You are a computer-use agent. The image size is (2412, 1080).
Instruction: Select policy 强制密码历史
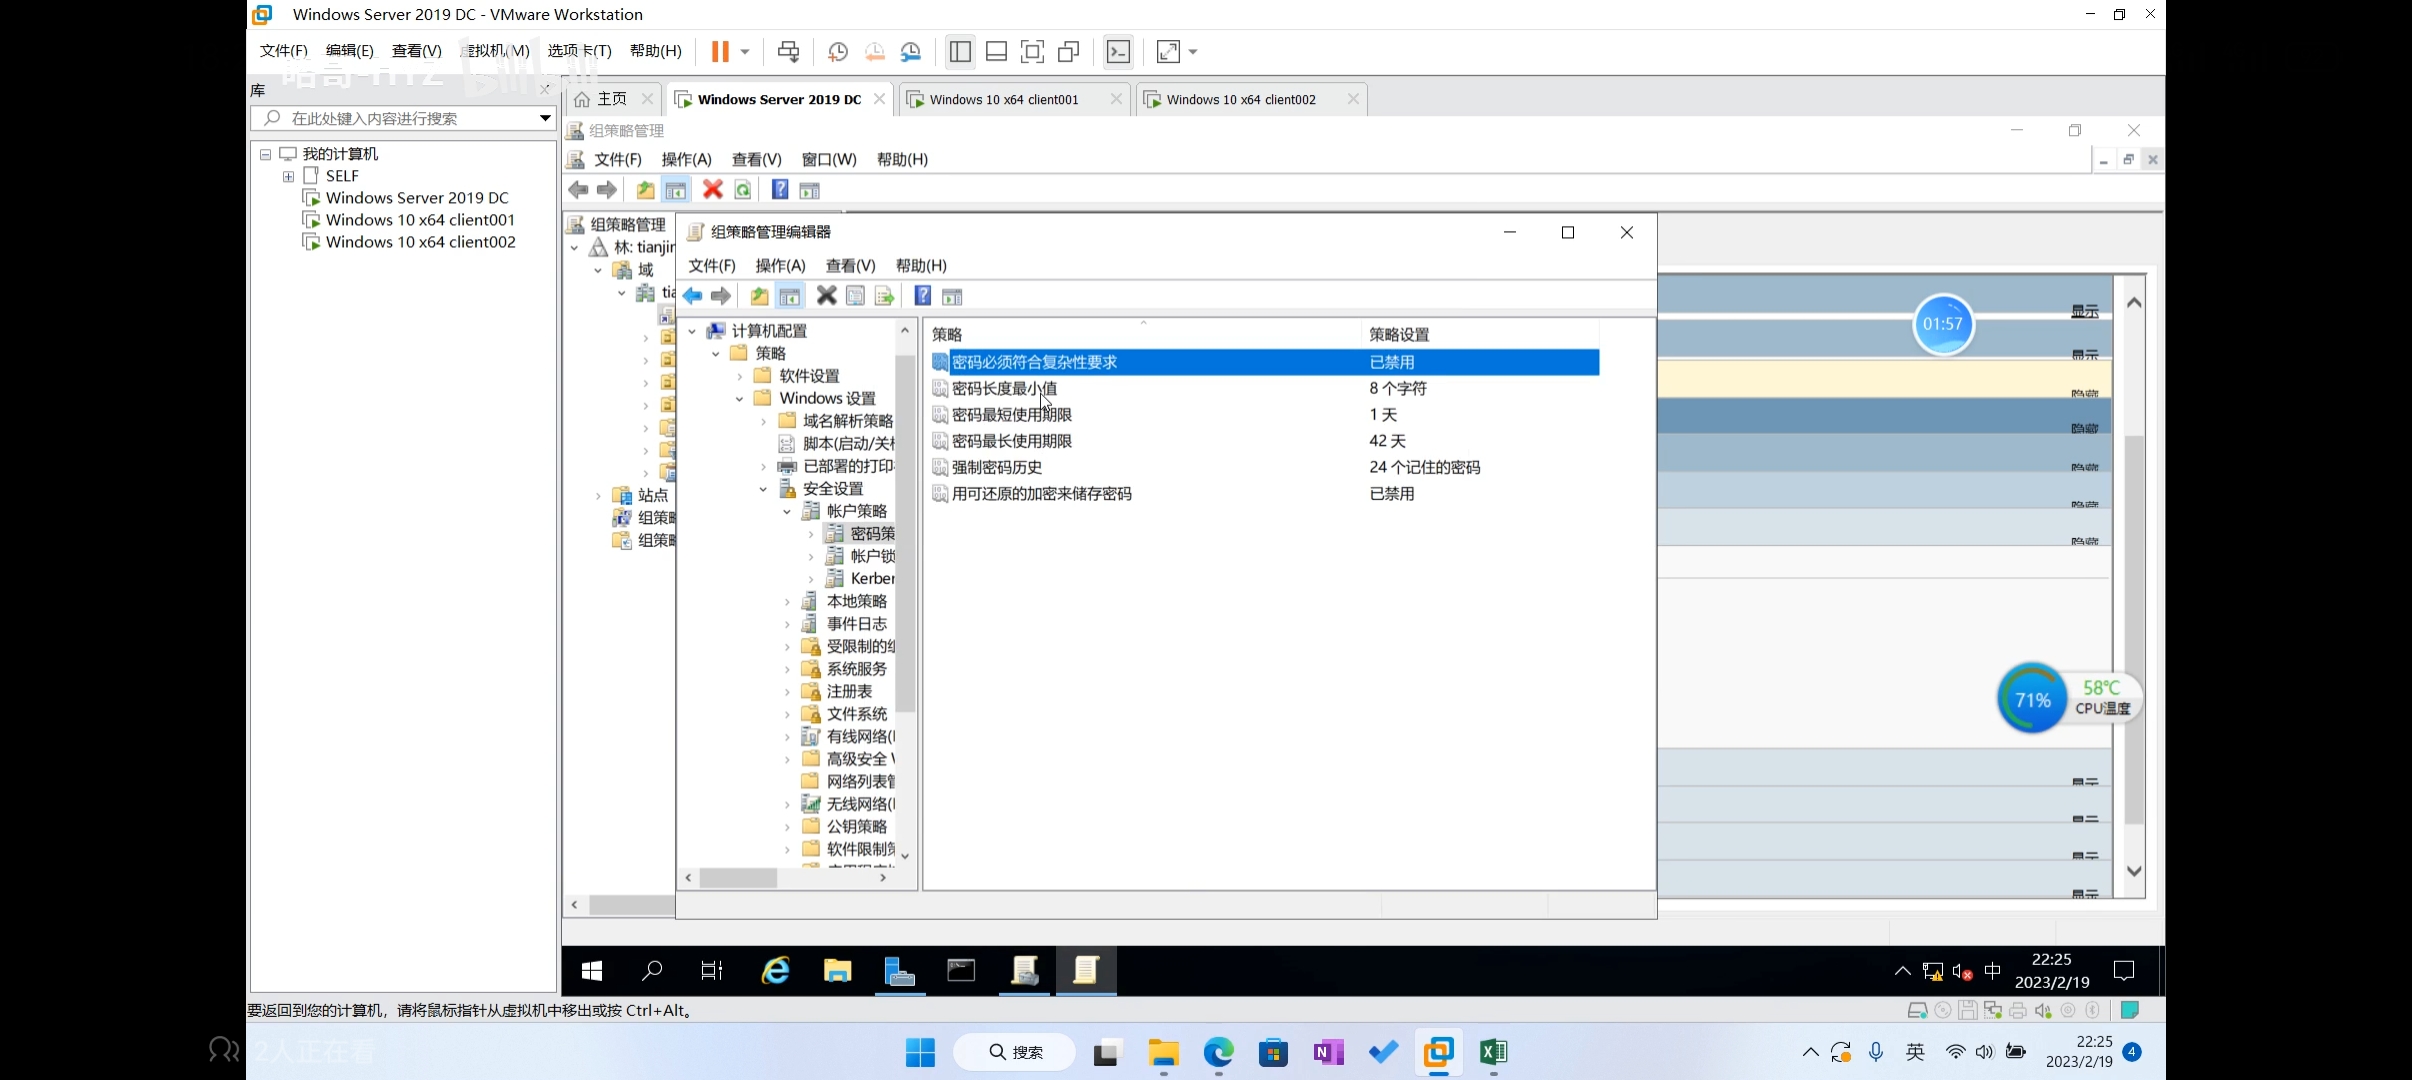996,467
